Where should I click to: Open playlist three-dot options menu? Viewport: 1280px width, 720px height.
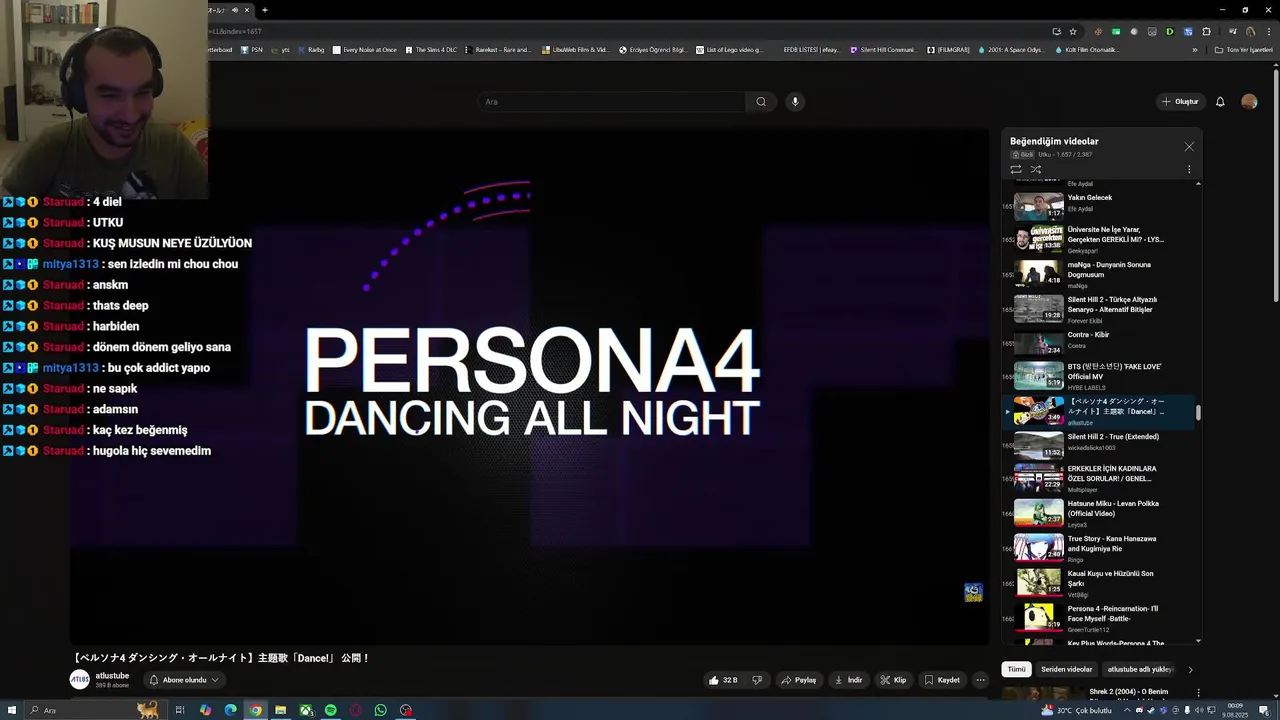click(x=1189, y=169)
